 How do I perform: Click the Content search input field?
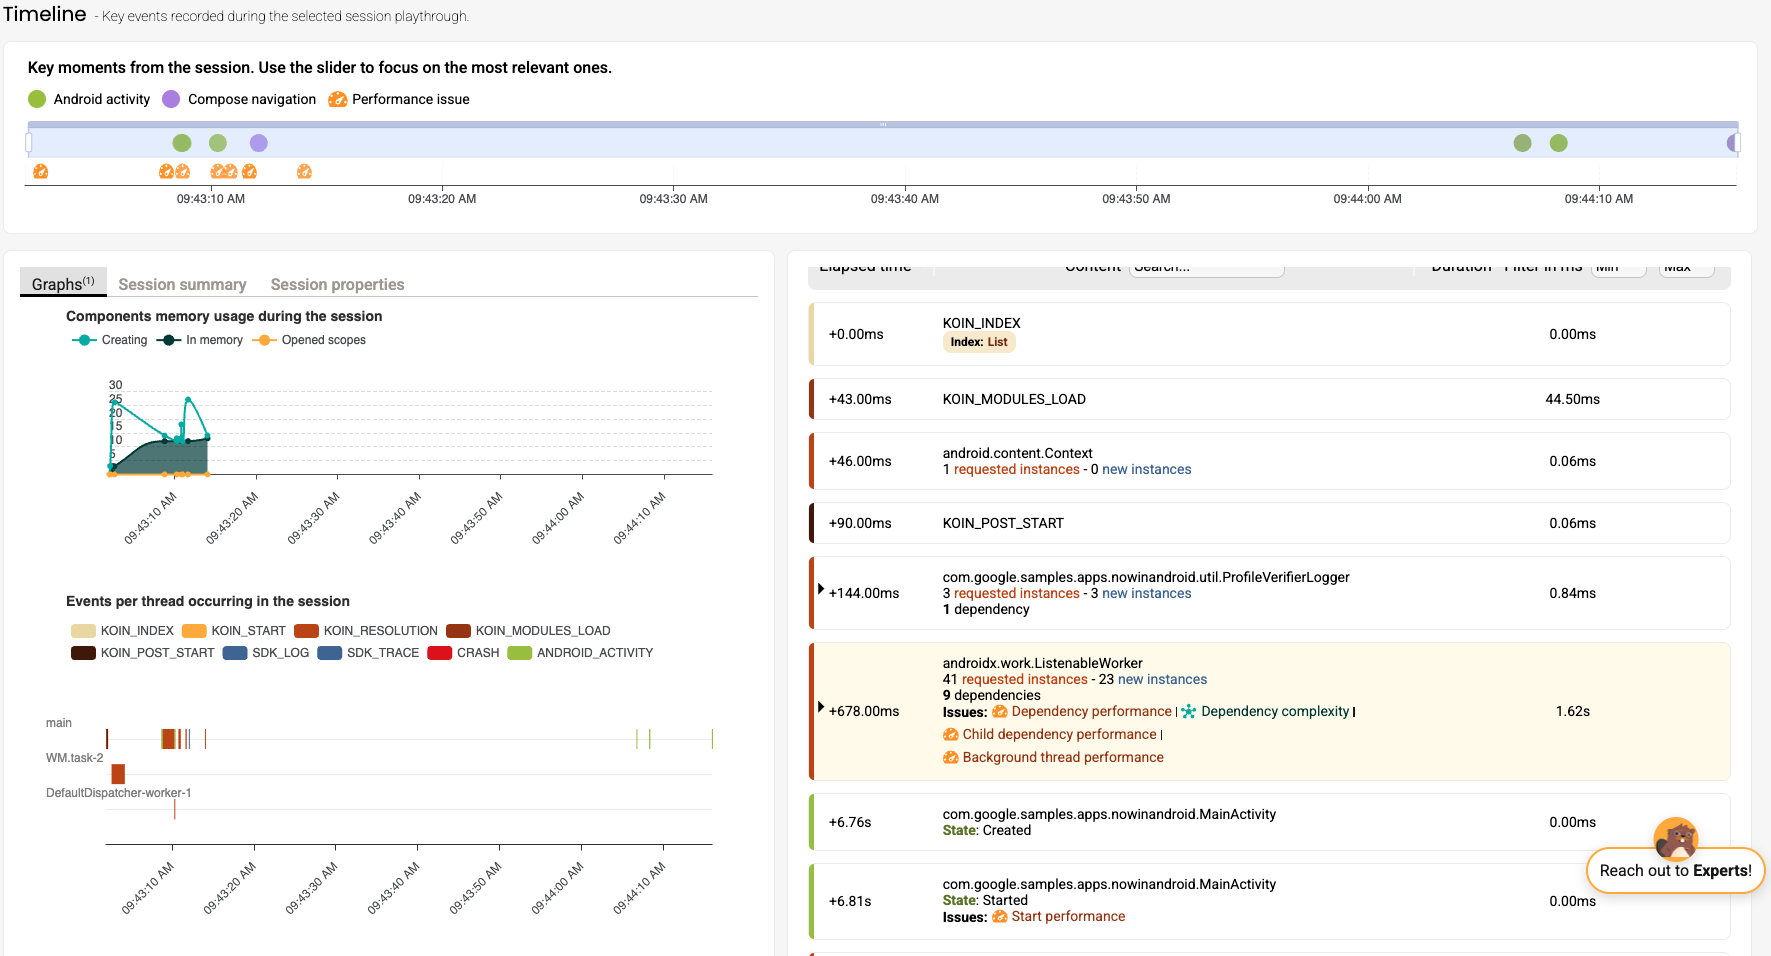[x=1206, y=268]
